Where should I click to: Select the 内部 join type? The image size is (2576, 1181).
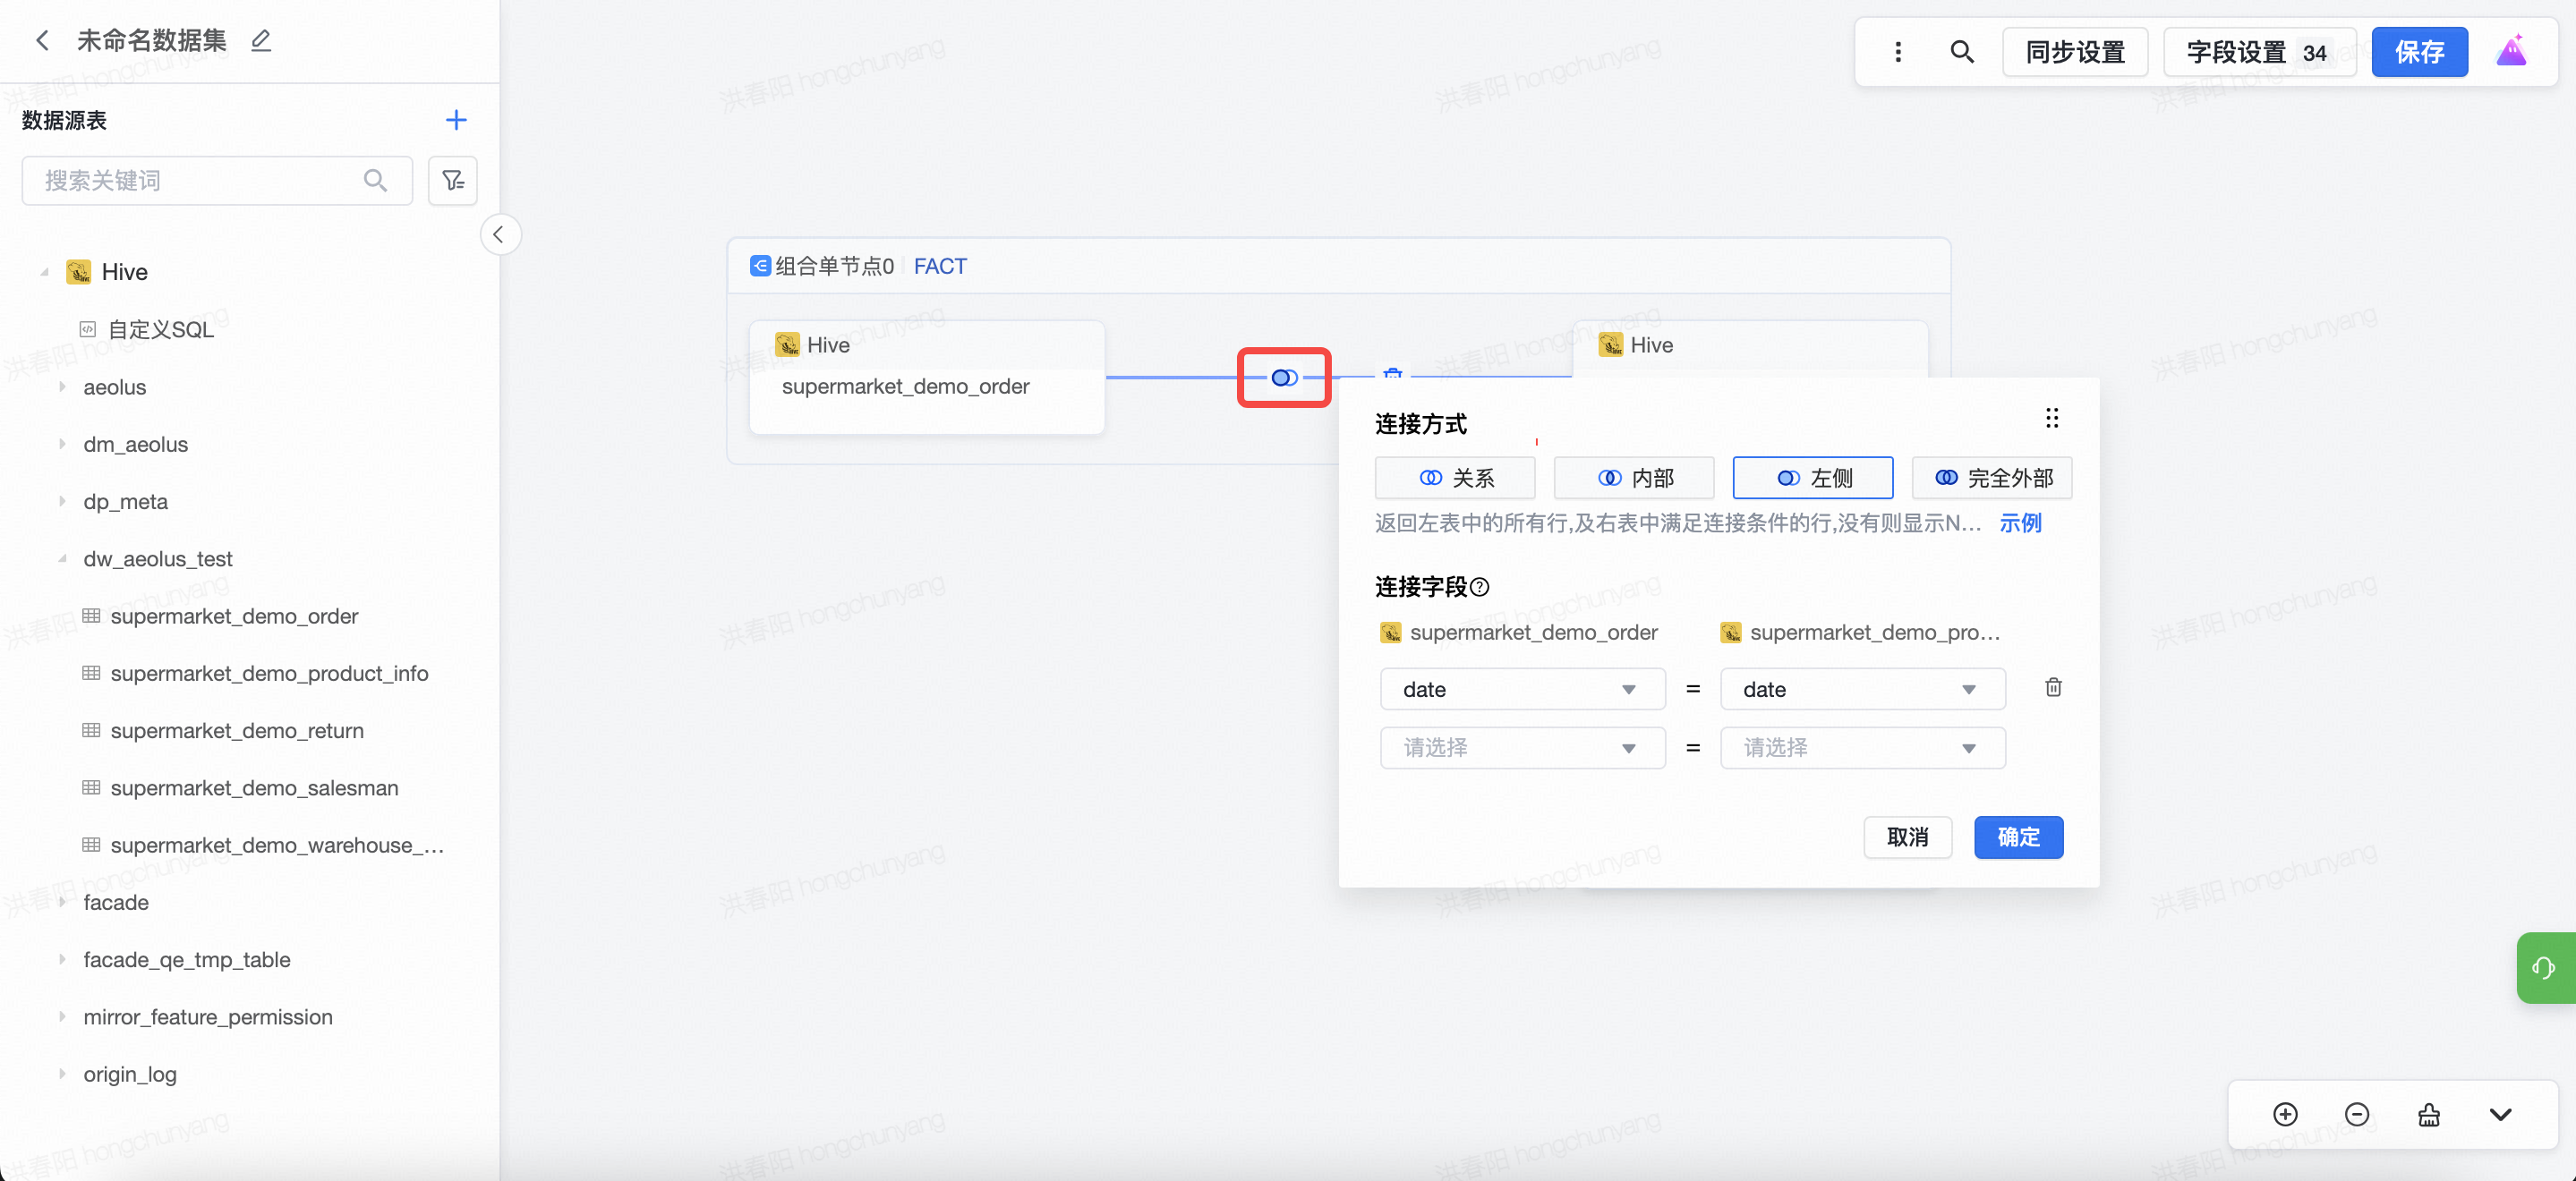[1634, 478]
